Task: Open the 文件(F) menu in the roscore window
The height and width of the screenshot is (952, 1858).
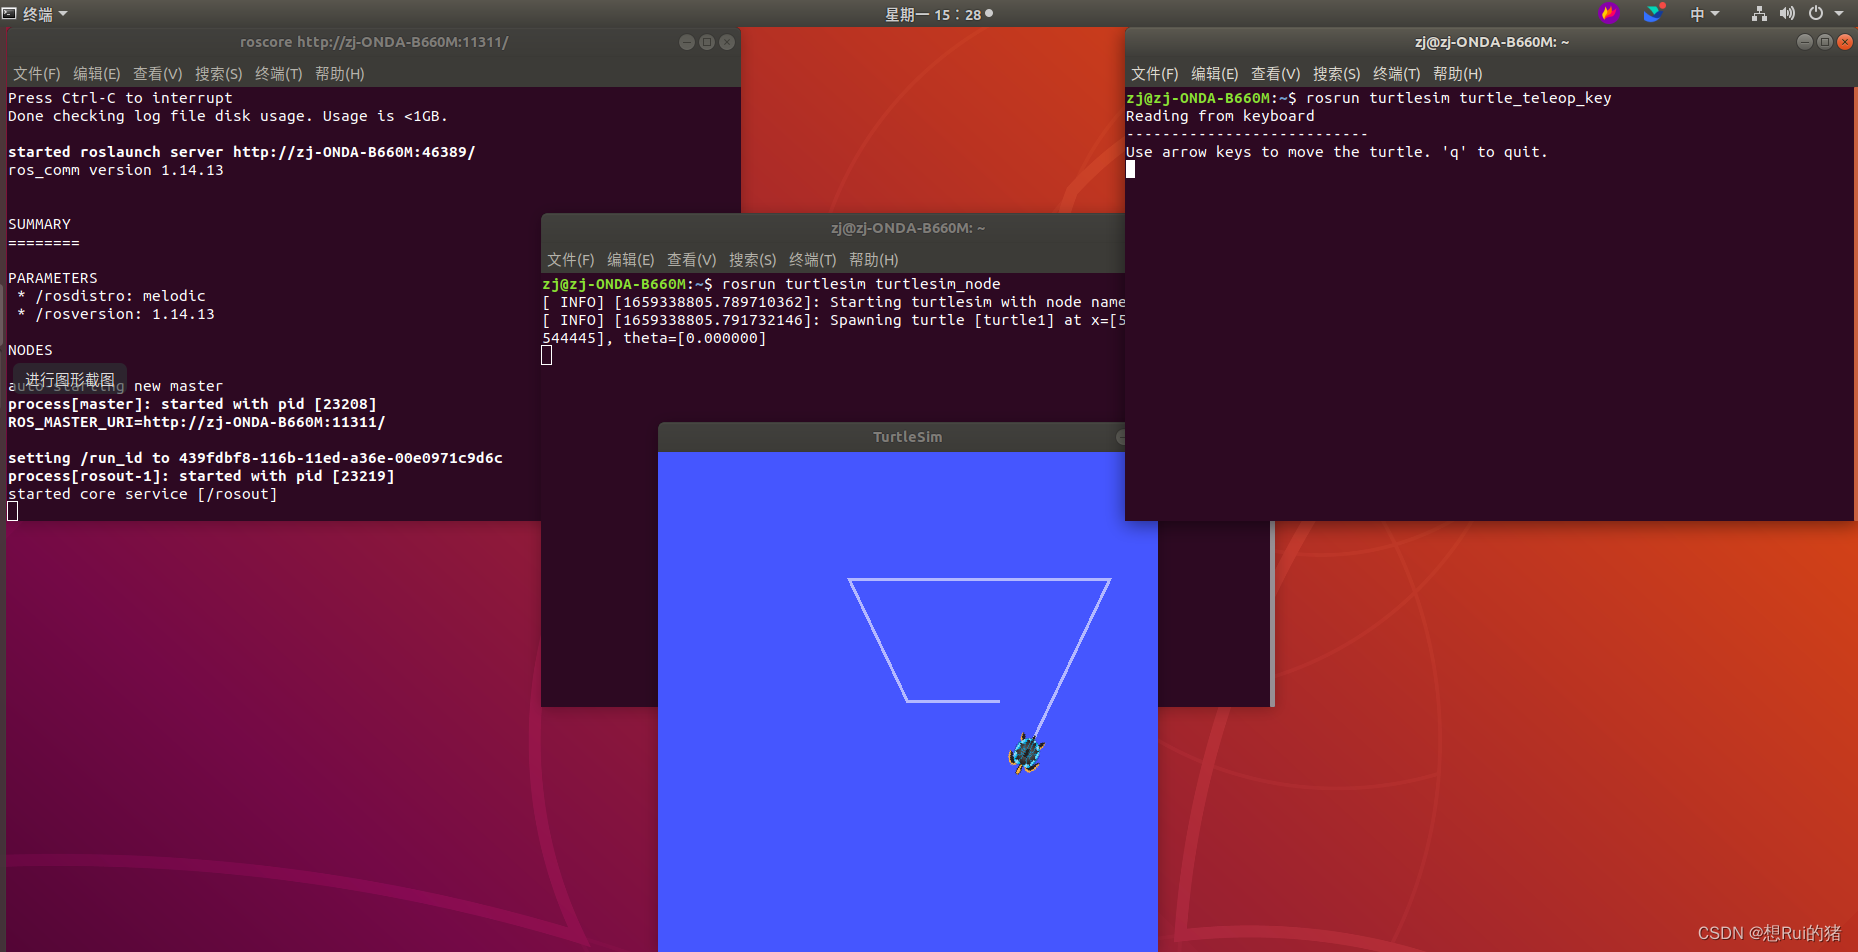Action: click(36, 73)
